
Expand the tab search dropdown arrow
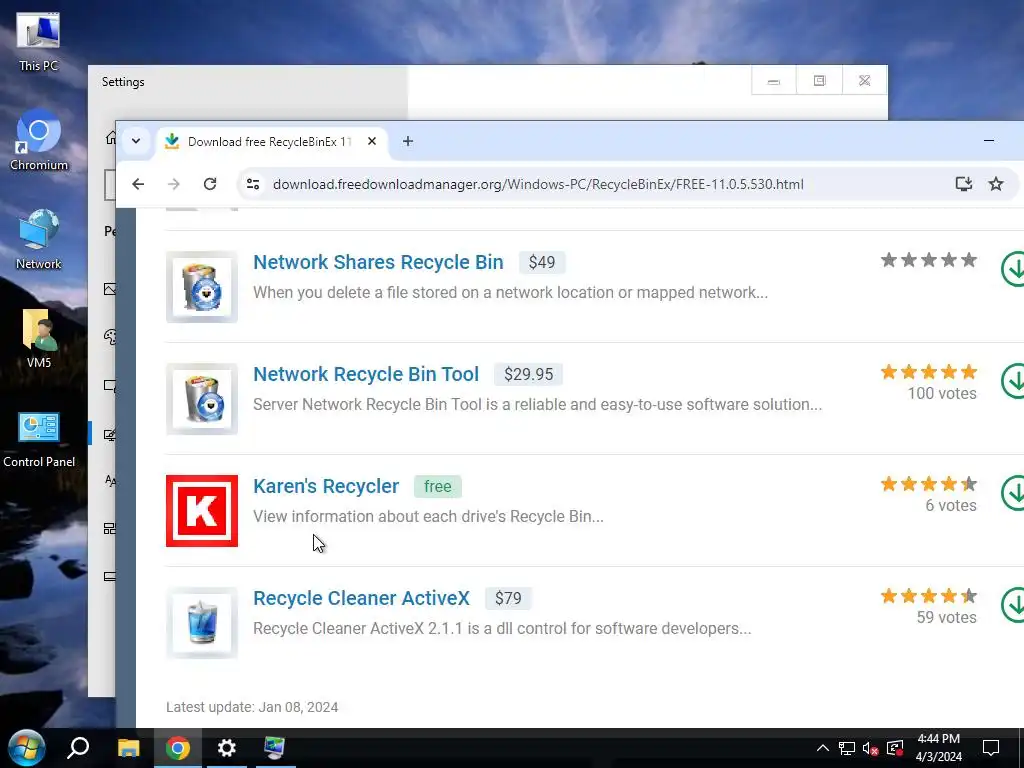(136, 141)
